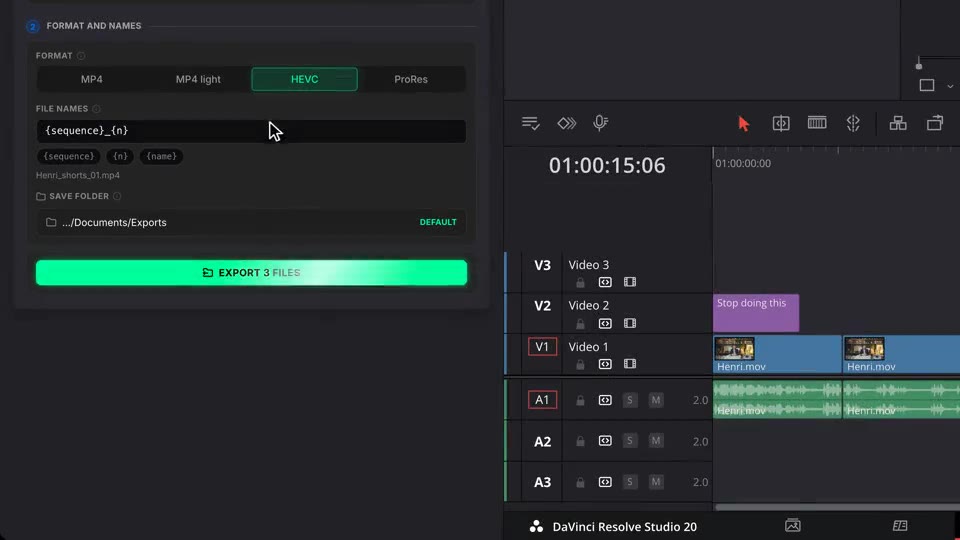Mute the A2 audio track
This screenshot has width=960, height=540.
656,441
